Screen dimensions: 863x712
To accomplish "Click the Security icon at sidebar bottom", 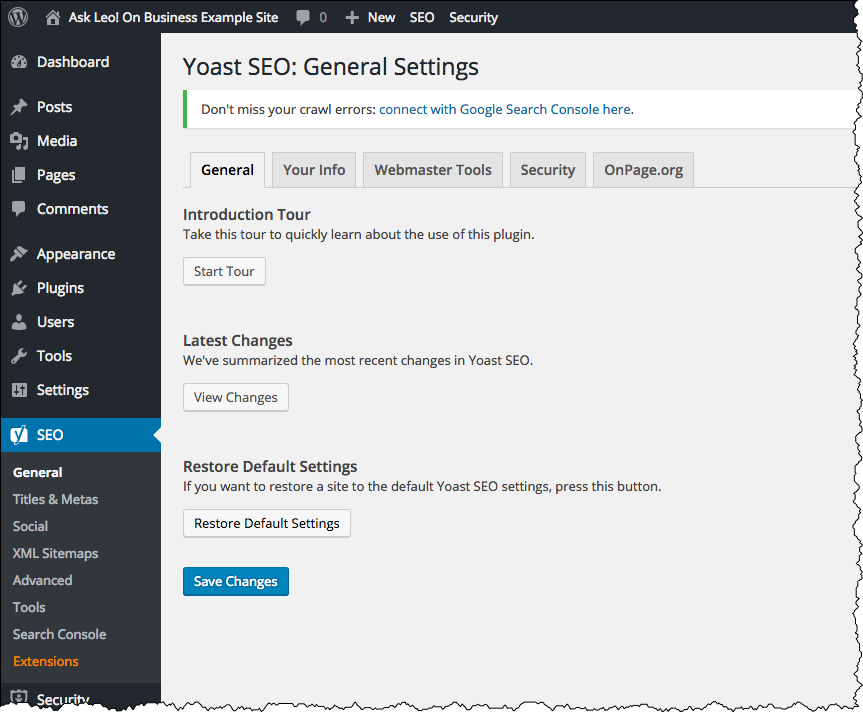I will point(19,697).
